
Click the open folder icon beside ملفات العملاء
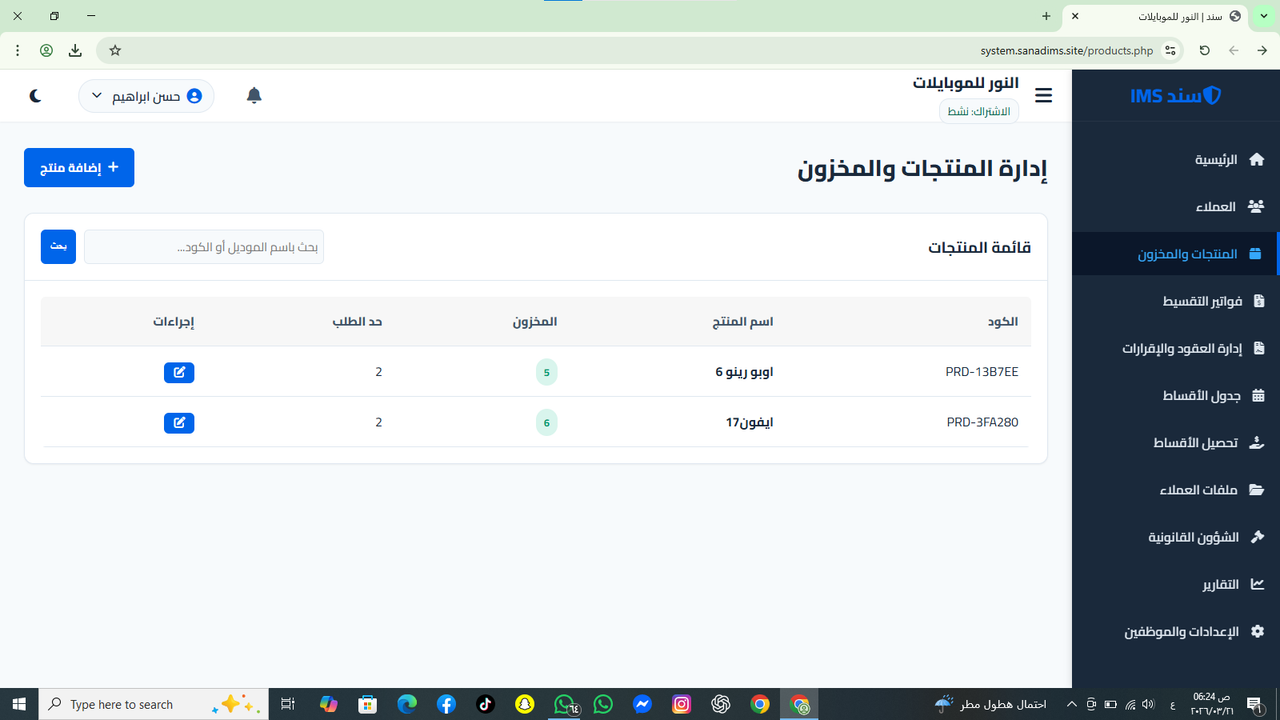[x=1257, y=490]
